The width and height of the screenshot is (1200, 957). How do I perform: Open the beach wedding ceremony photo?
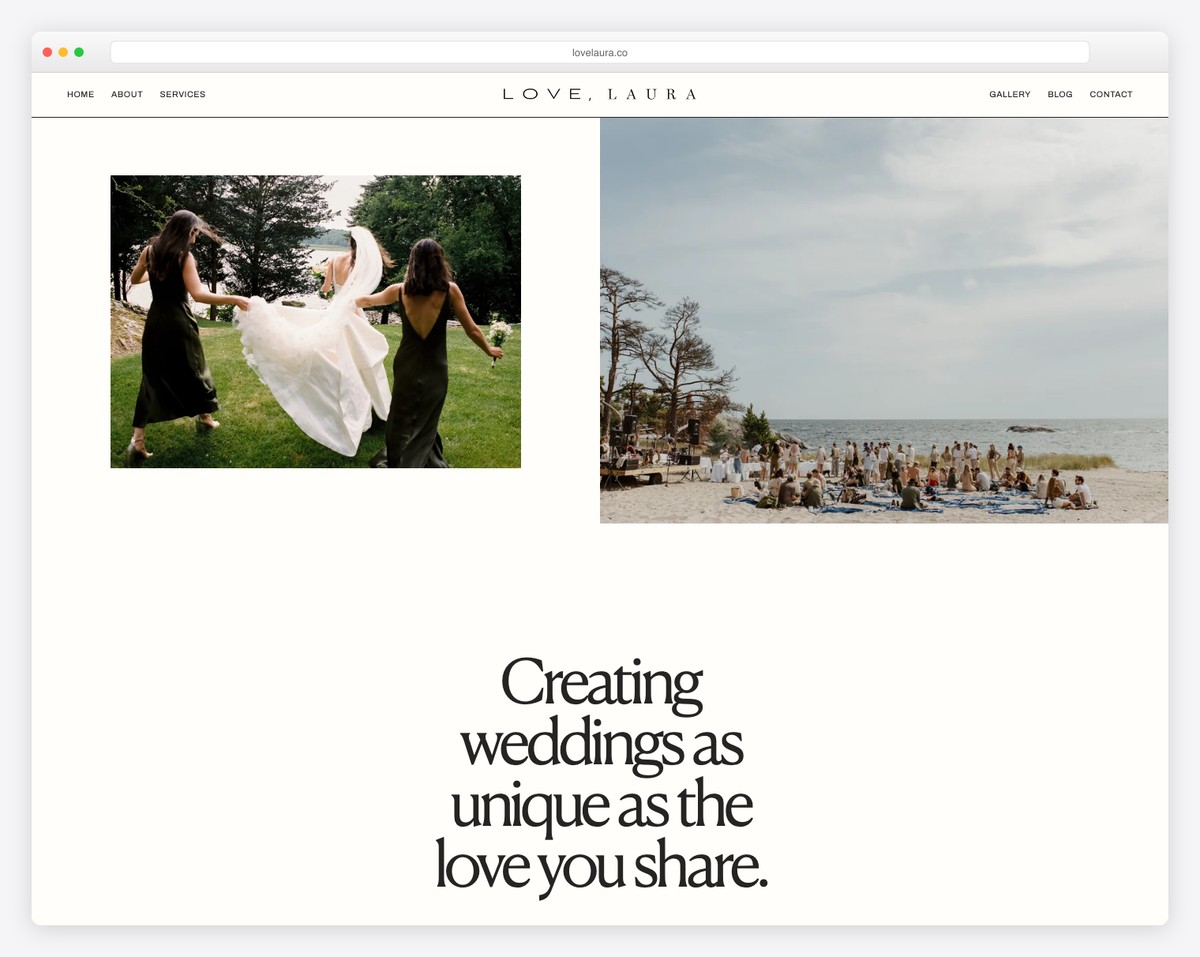pyautogui.click(x=883, y=320)
